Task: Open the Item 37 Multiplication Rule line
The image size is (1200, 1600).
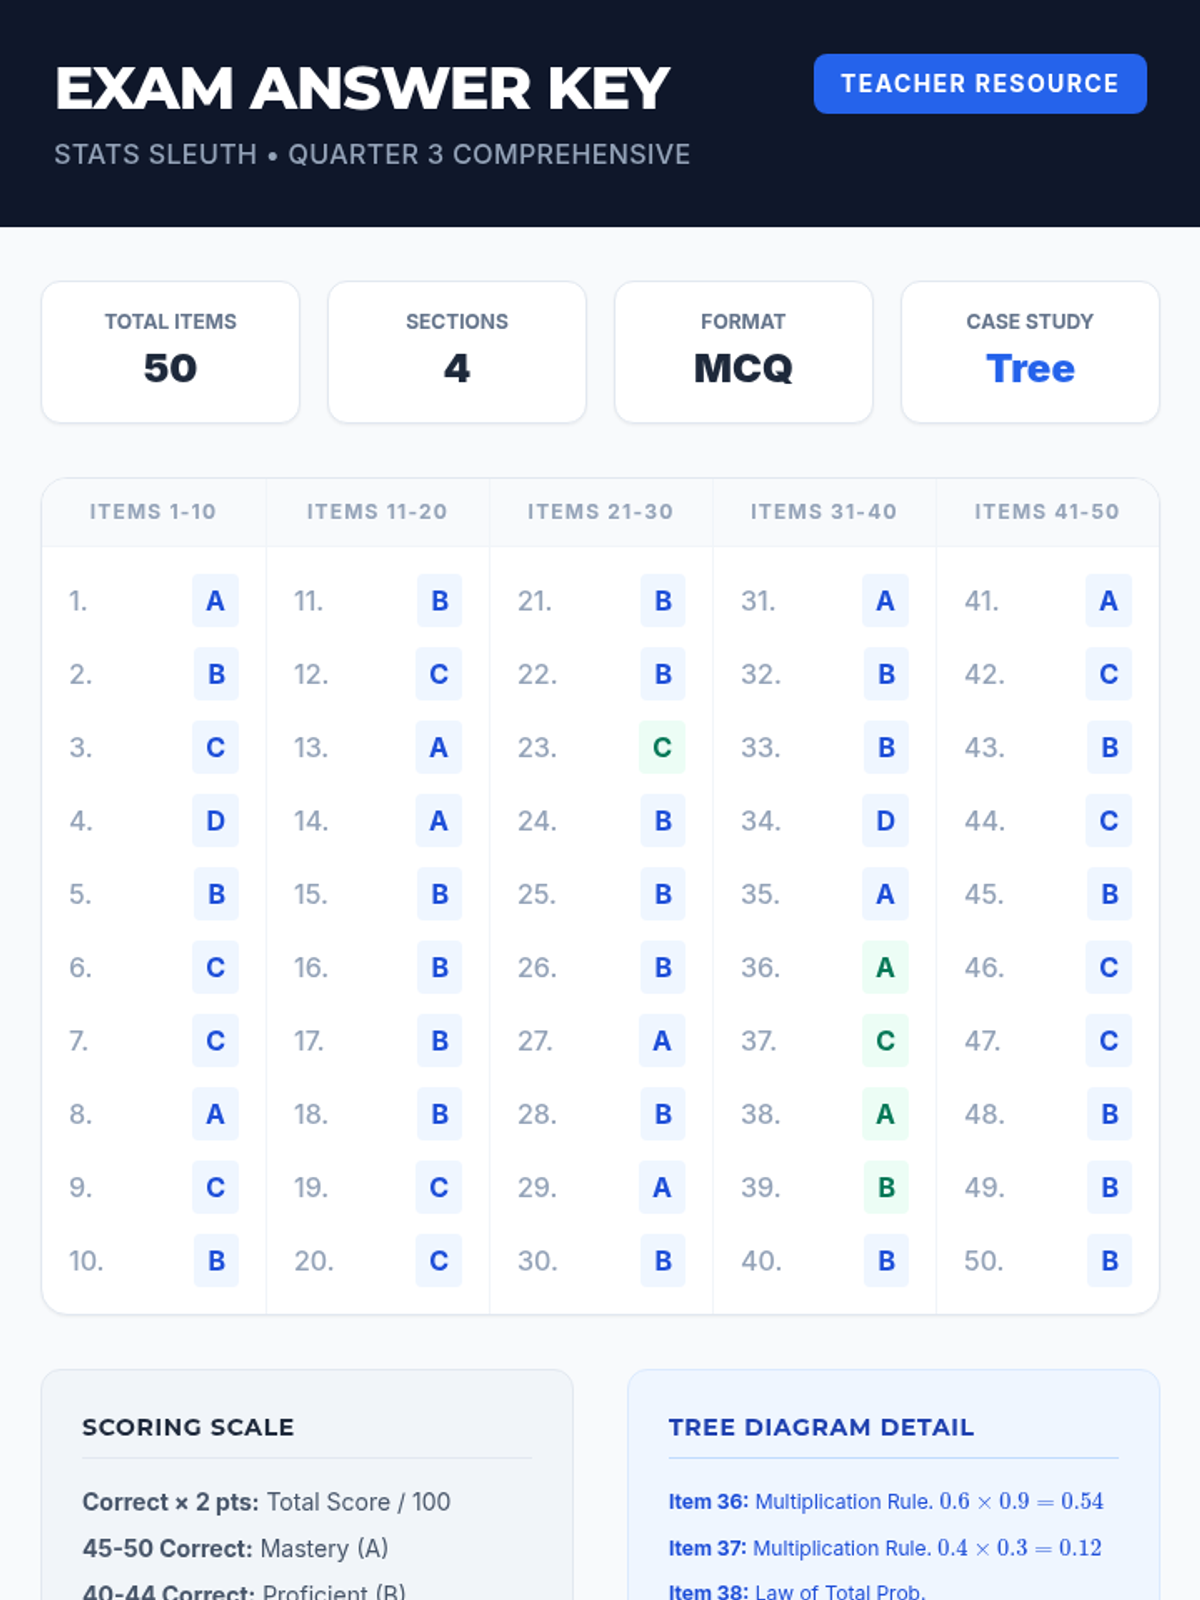Action: 884,1548
